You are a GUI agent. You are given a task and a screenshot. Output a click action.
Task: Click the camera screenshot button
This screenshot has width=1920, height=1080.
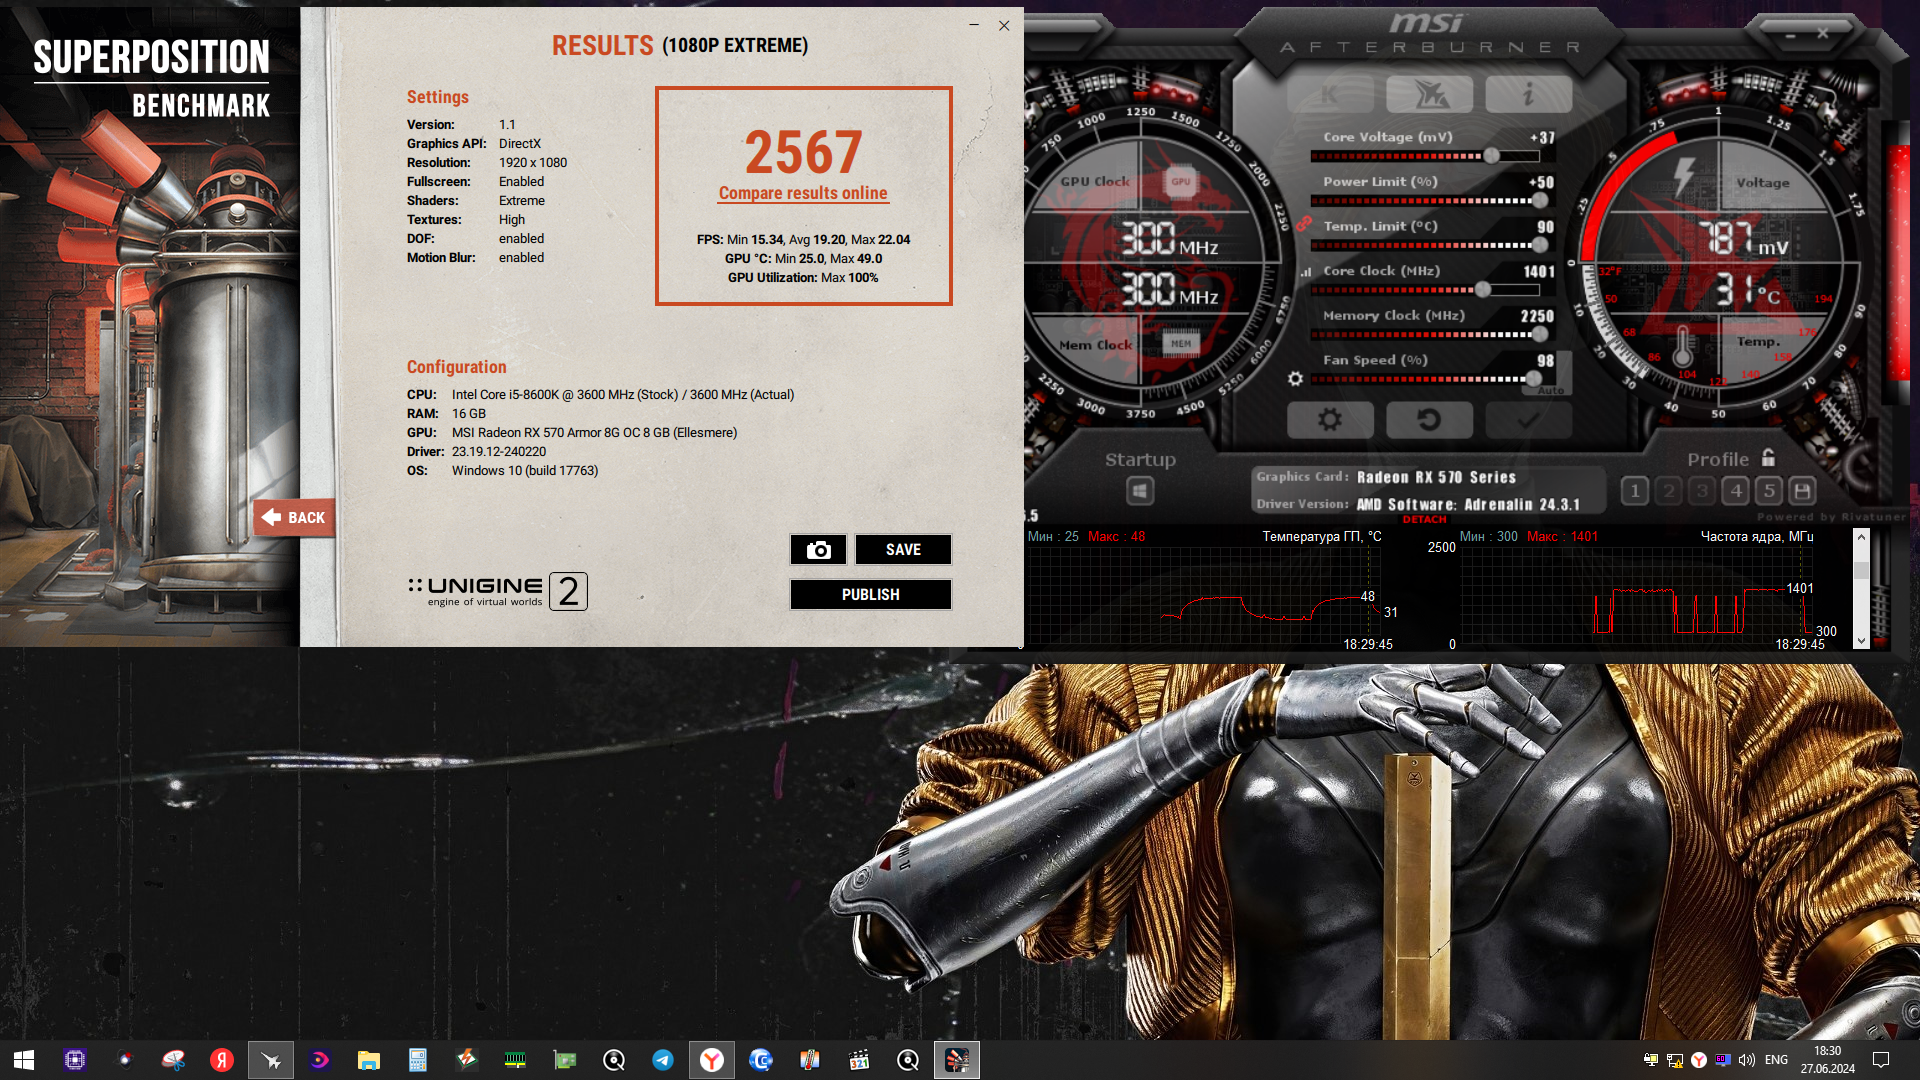(x=818, y=550)
